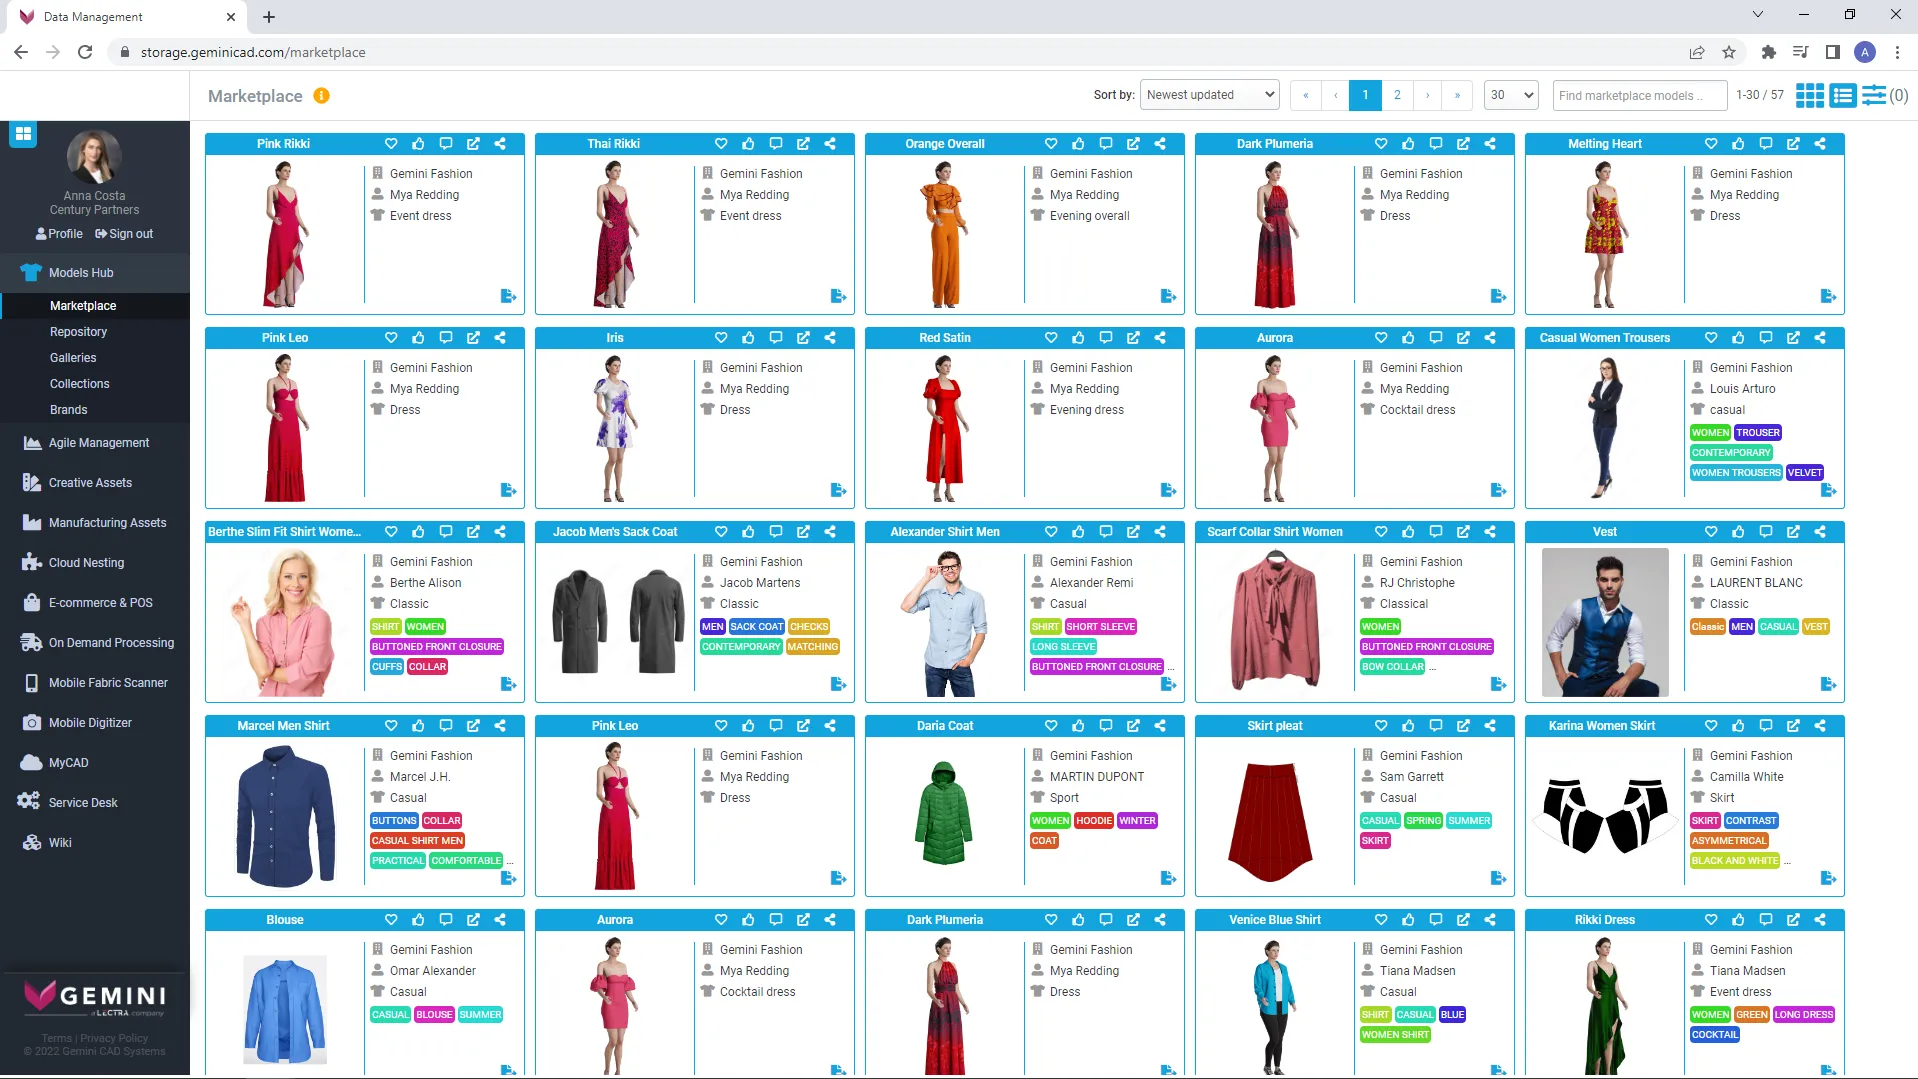Share the Melting Heart model
This screenshot has width=1918, height=1079.
pos(1820,144)
